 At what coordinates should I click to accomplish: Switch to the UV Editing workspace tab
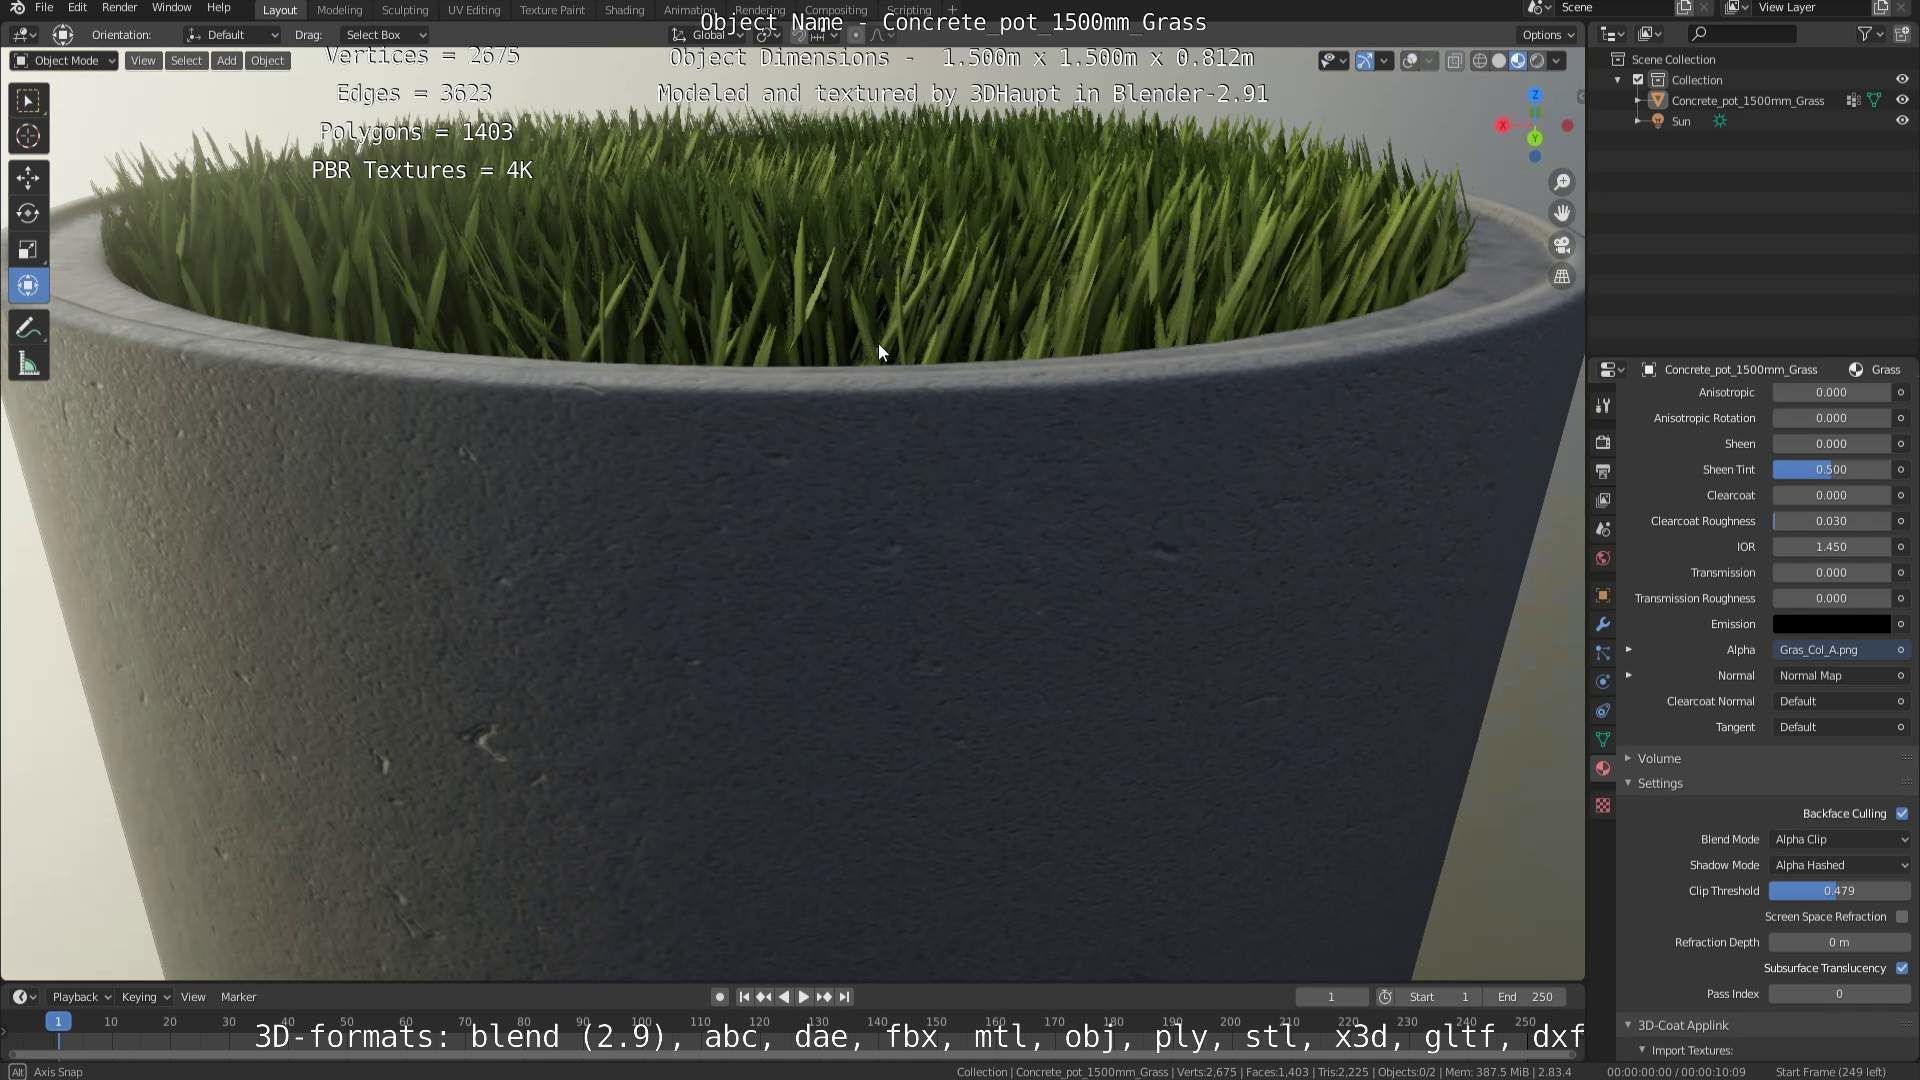(473, 10)
